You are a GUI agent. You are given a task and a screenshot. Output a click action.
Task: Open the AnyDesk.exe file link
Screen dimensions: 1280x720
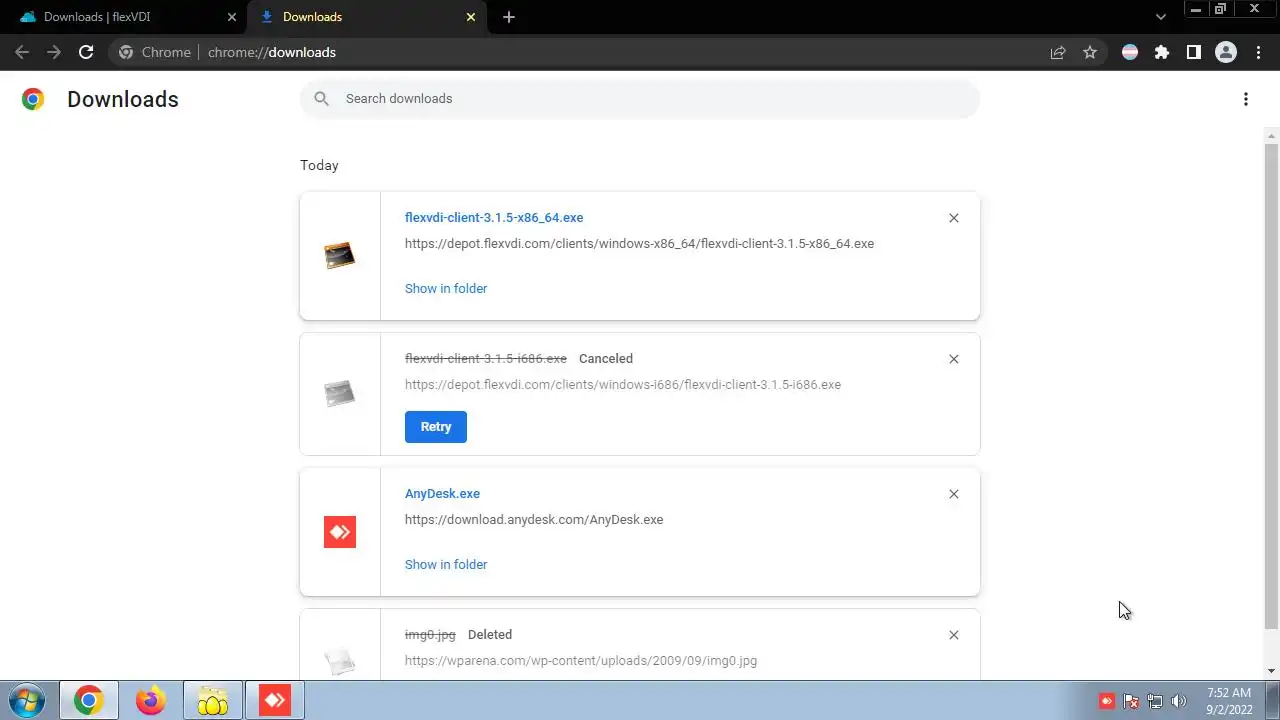pos(442,493)
